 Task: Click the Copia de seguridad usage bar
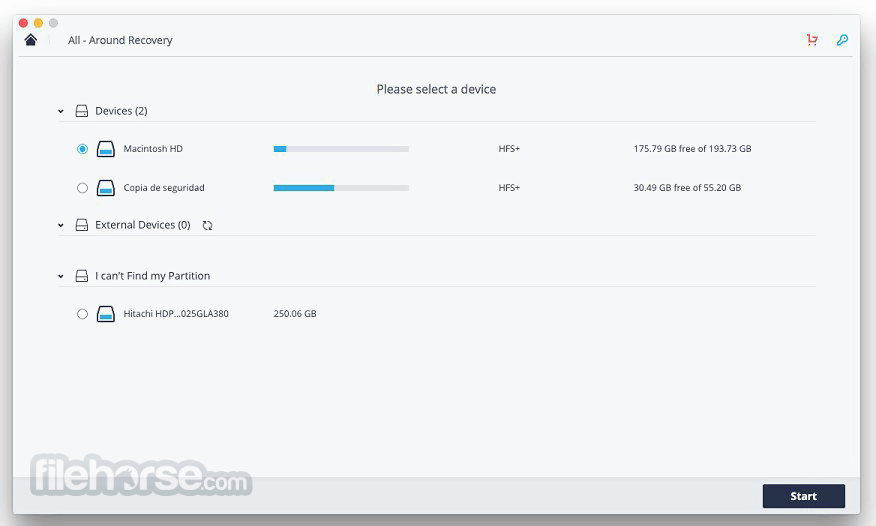[341, 188]
